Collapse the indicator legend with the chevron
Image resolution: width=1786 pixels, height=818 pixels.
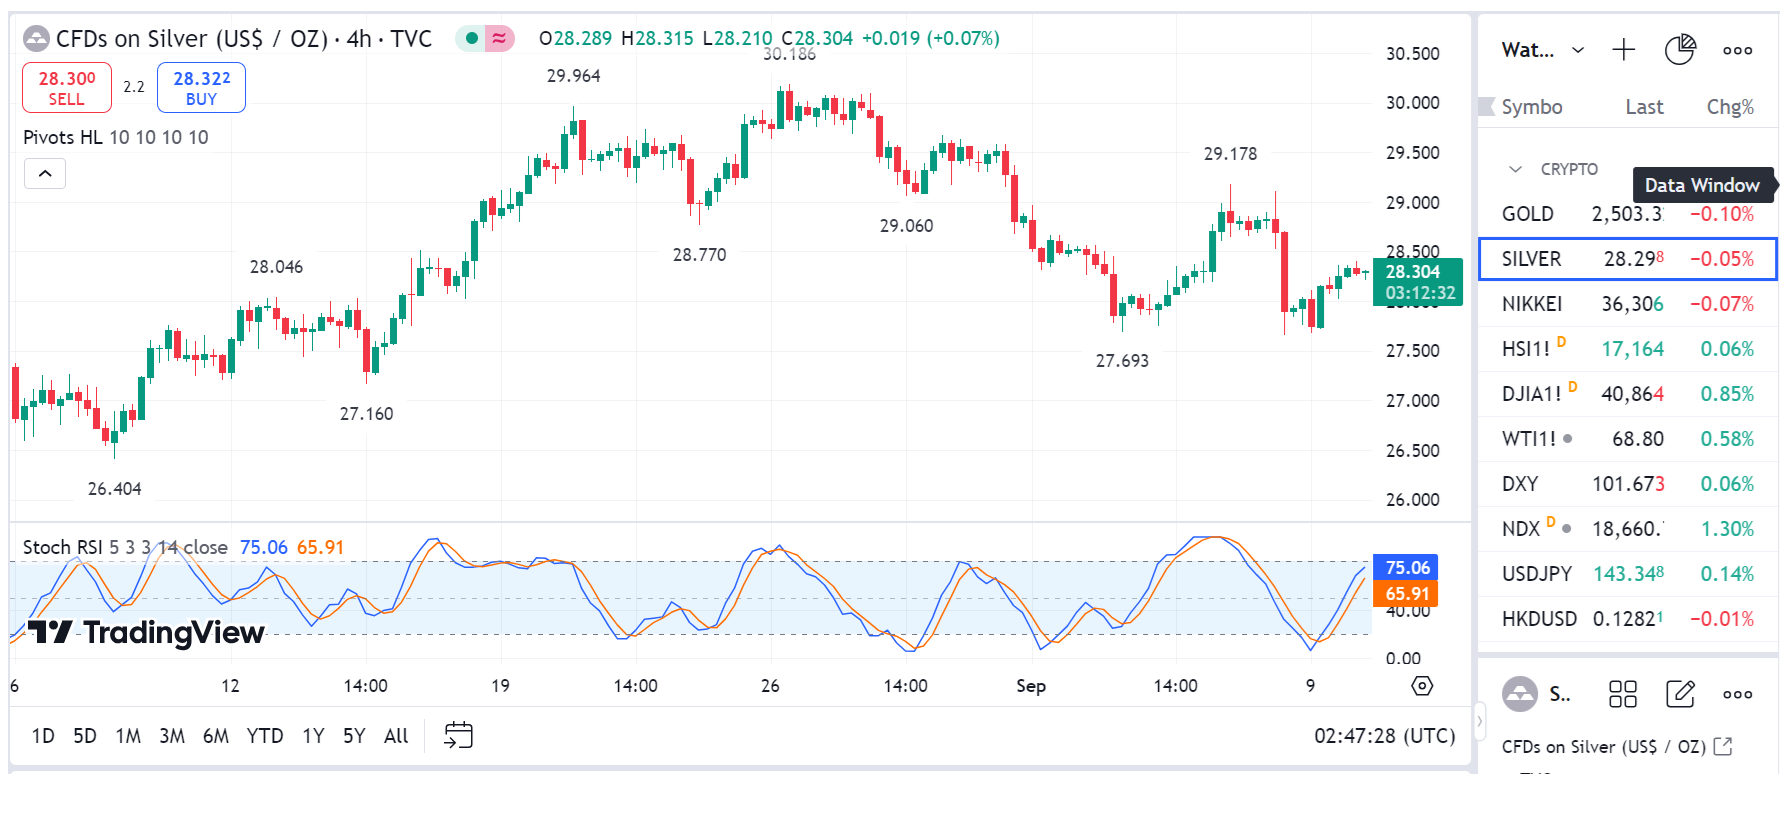pos(45,174)
